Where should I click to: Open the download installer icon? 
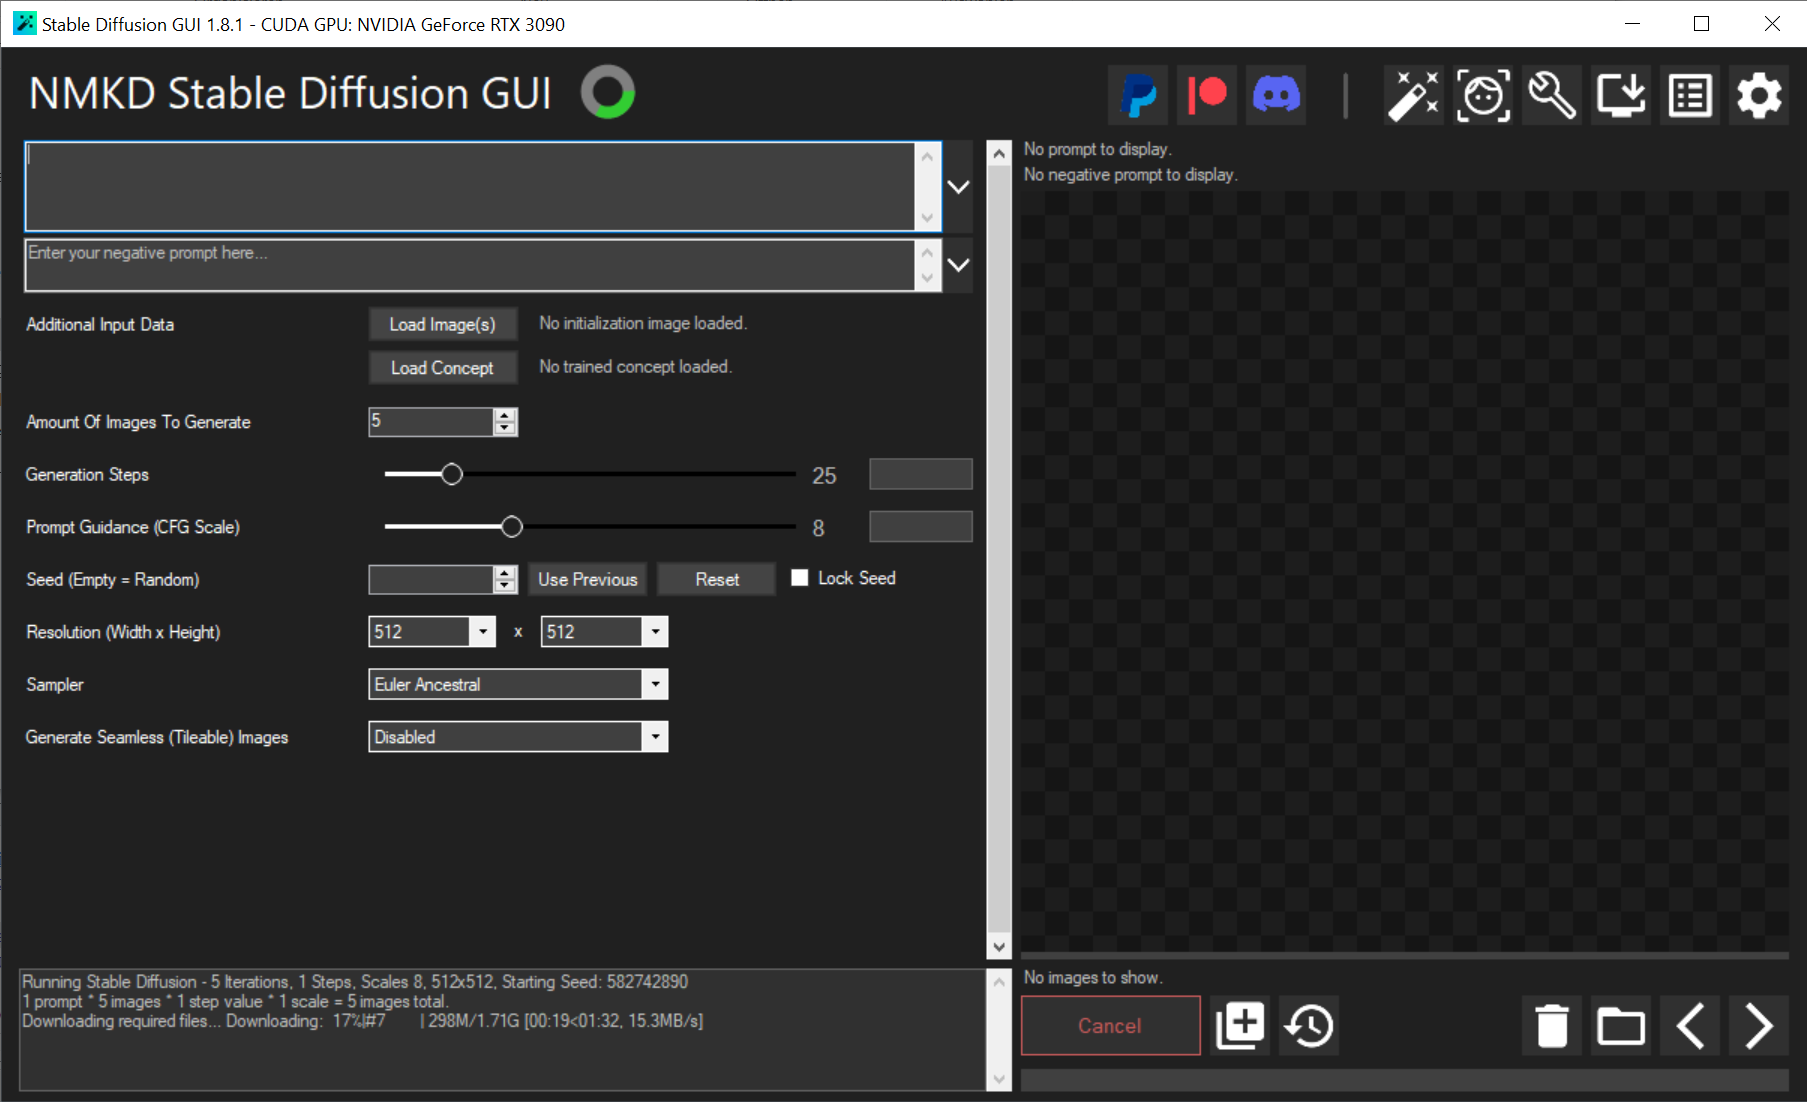pyautogui.click(x=1621, y=96)
